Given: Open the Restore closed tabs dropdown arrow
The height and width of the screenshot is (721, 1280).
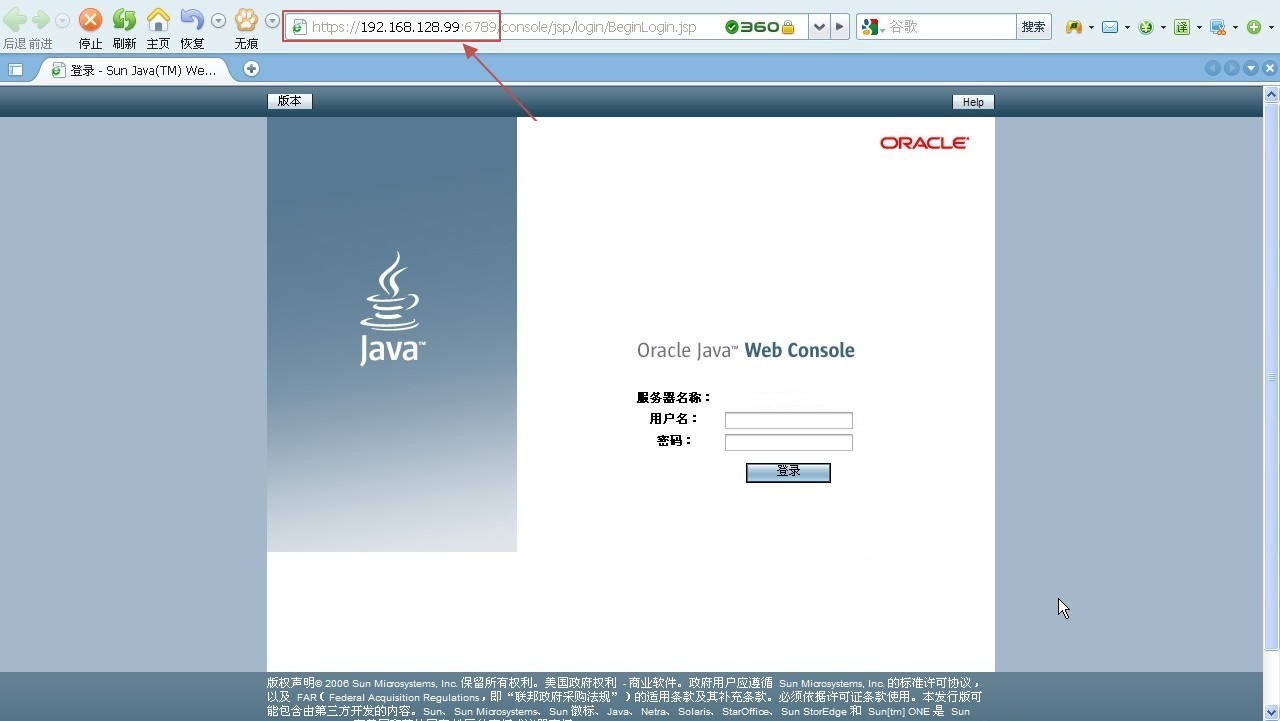Looking at the screenshot, I should [218, 21].
